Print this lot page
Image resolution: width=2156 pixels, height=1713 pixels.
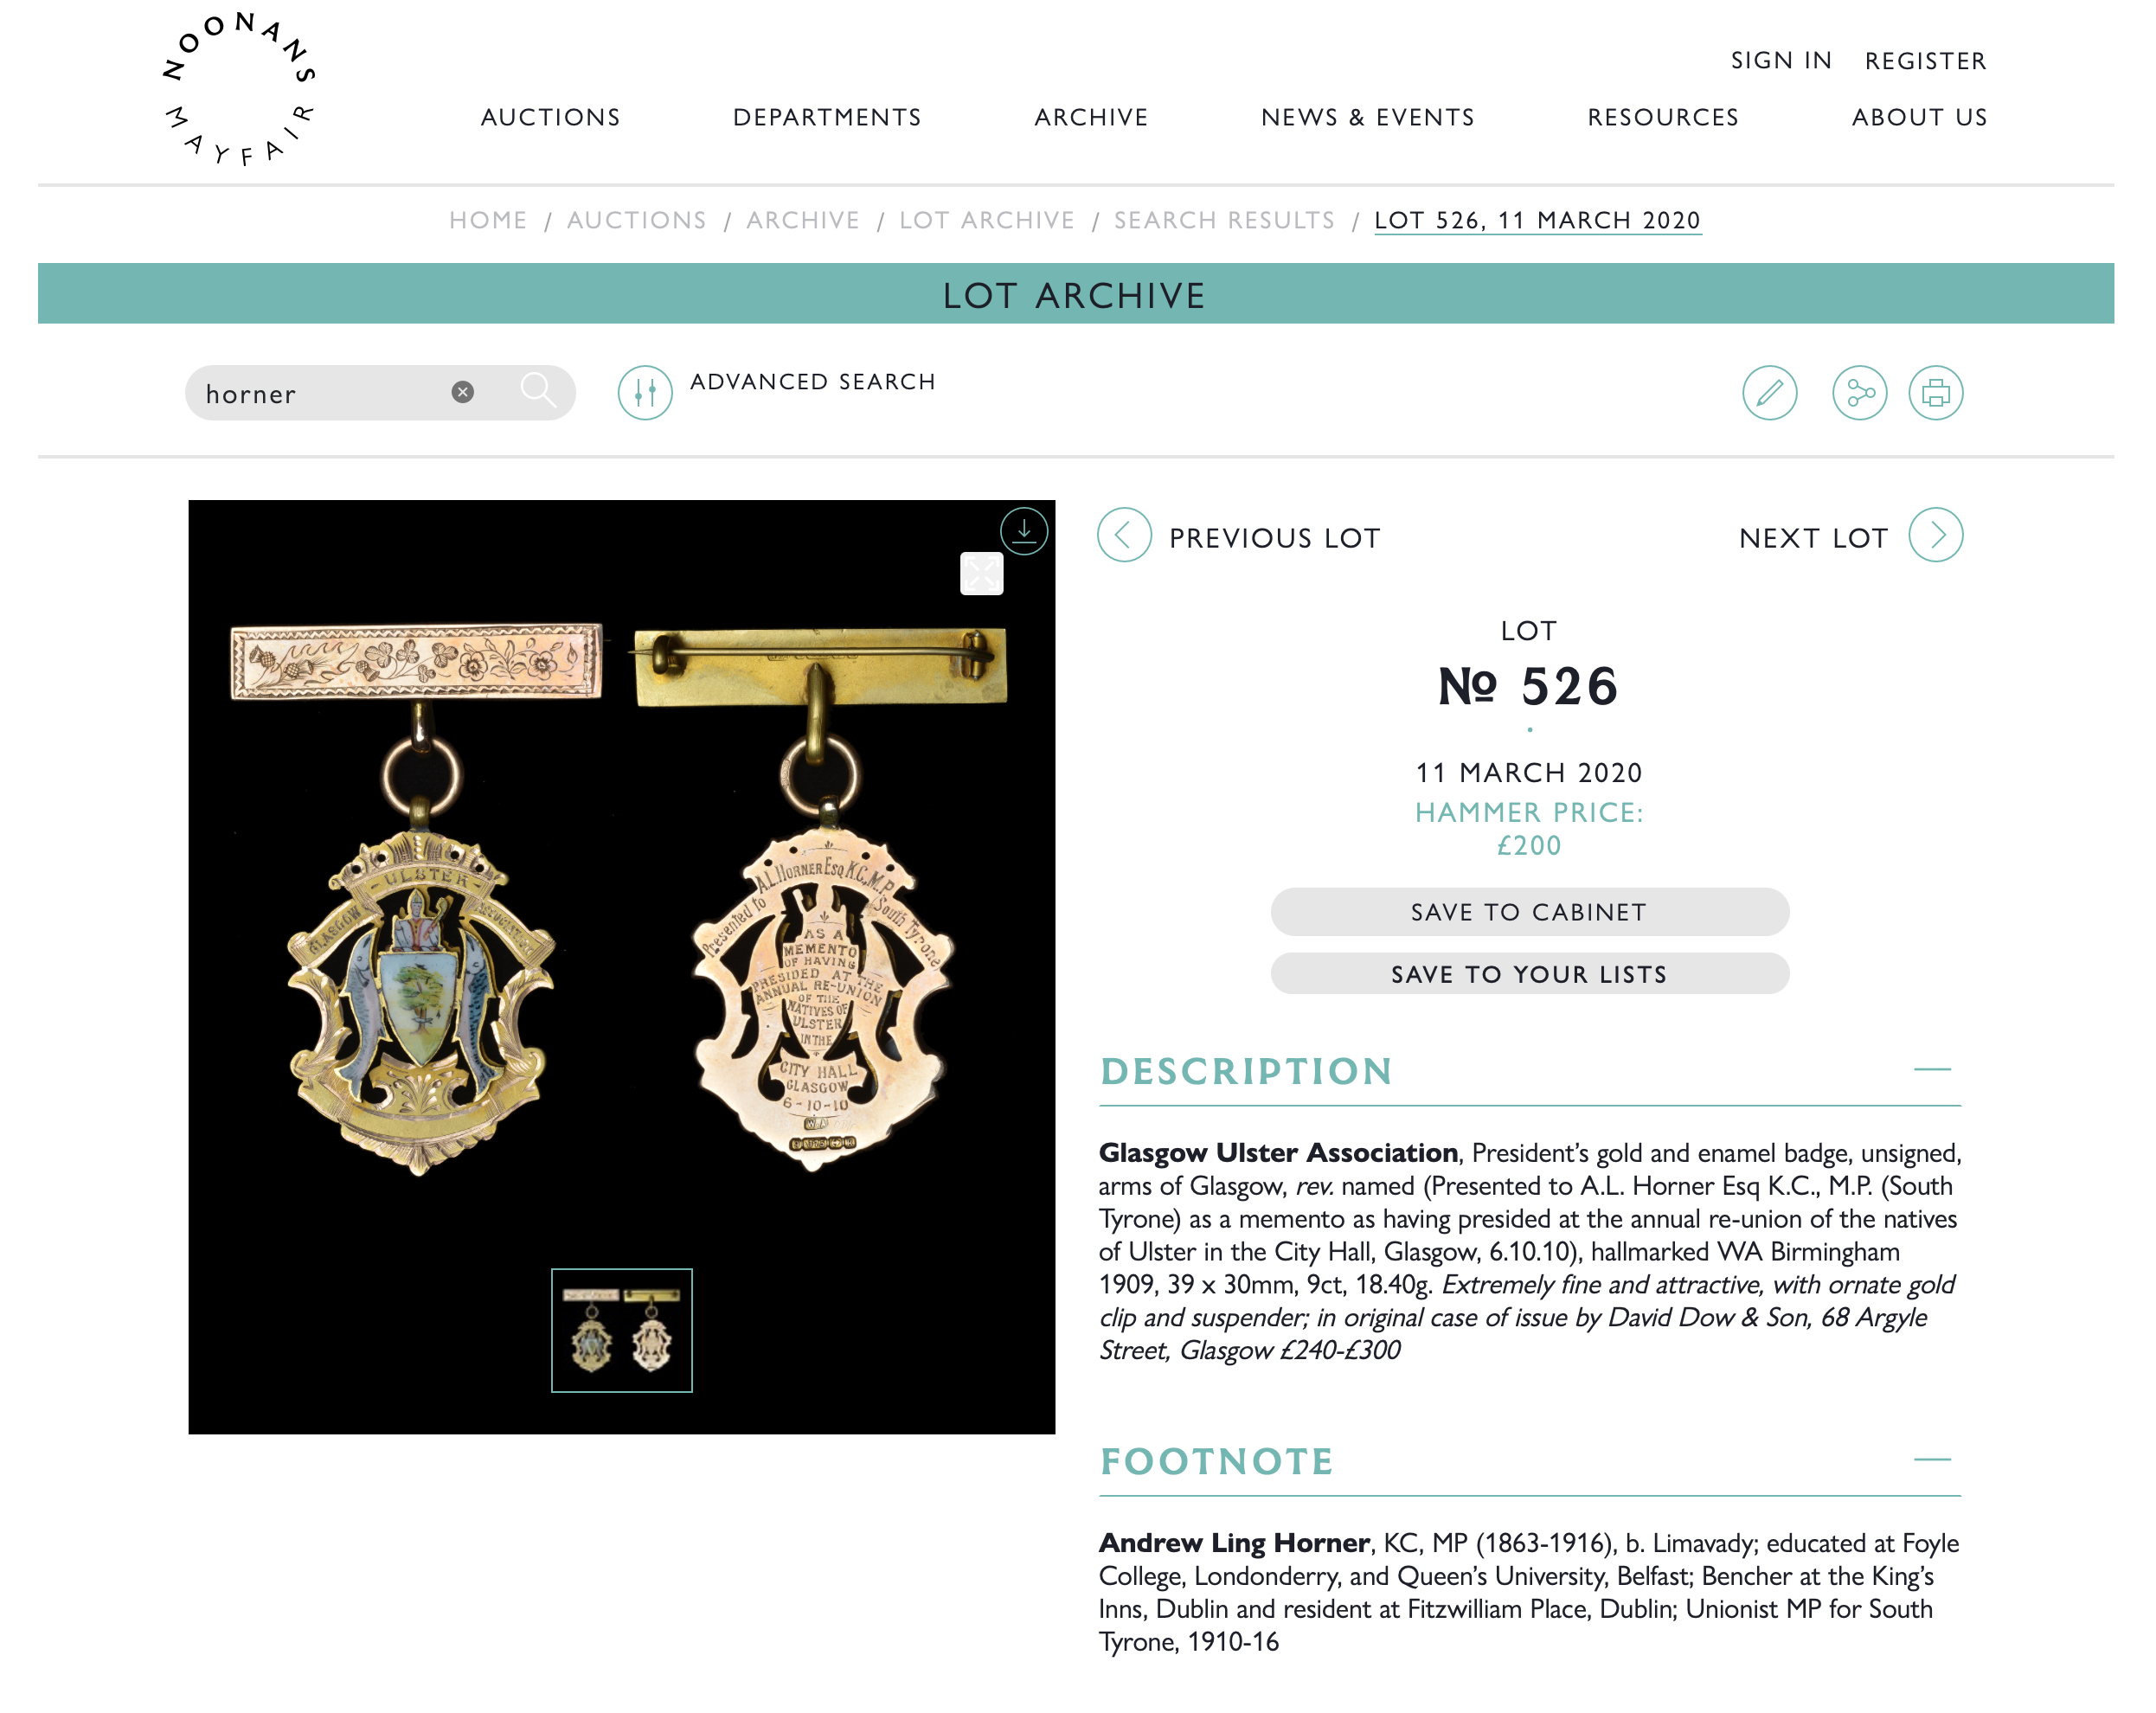[1935, 392]
